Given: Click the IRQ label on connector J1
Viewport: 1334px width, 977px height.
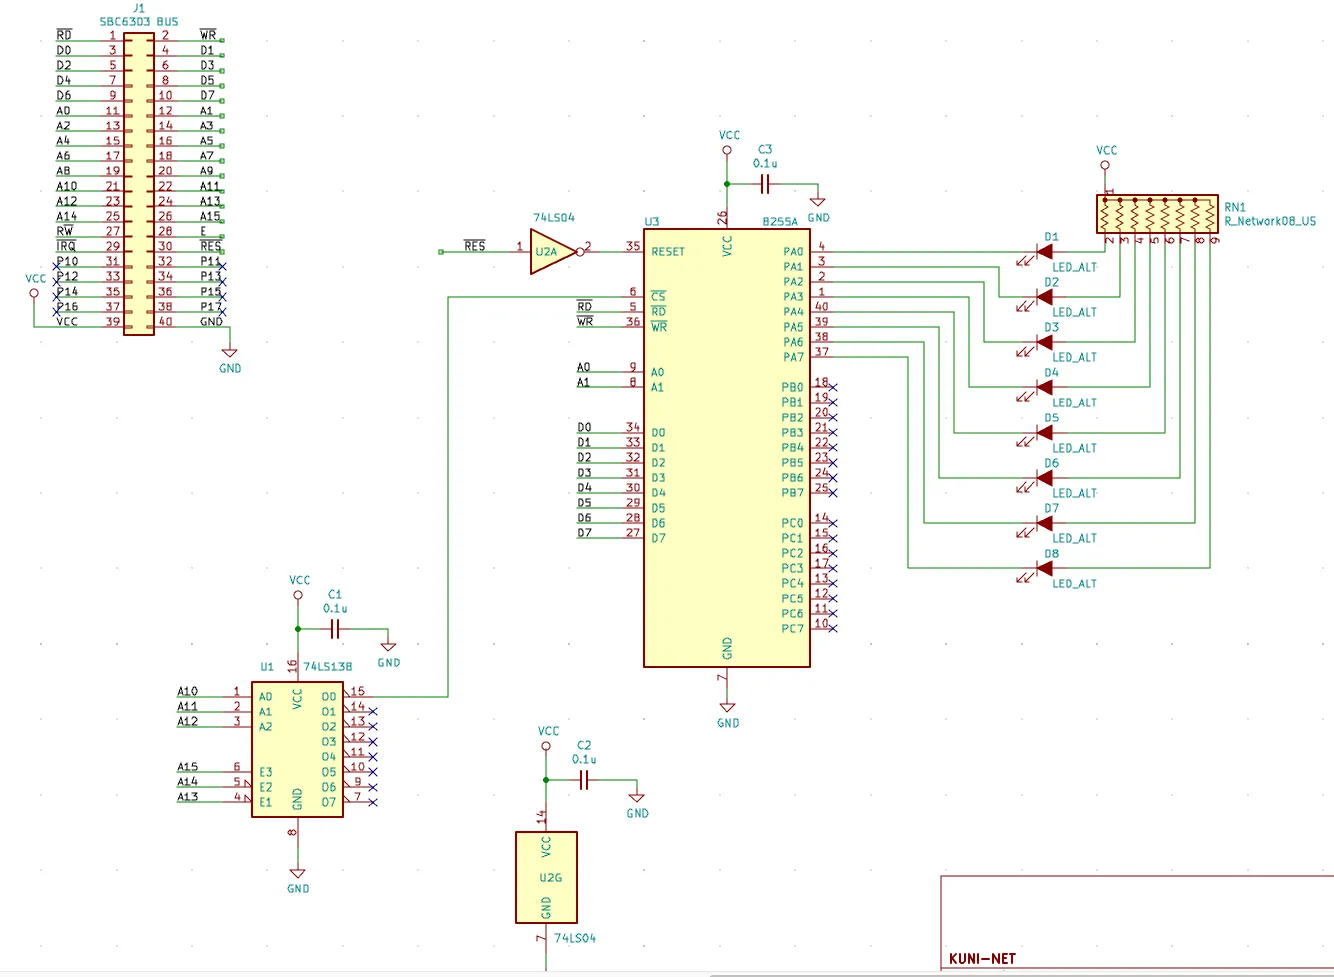Looking at the screenshot, I should click(66, 246).
